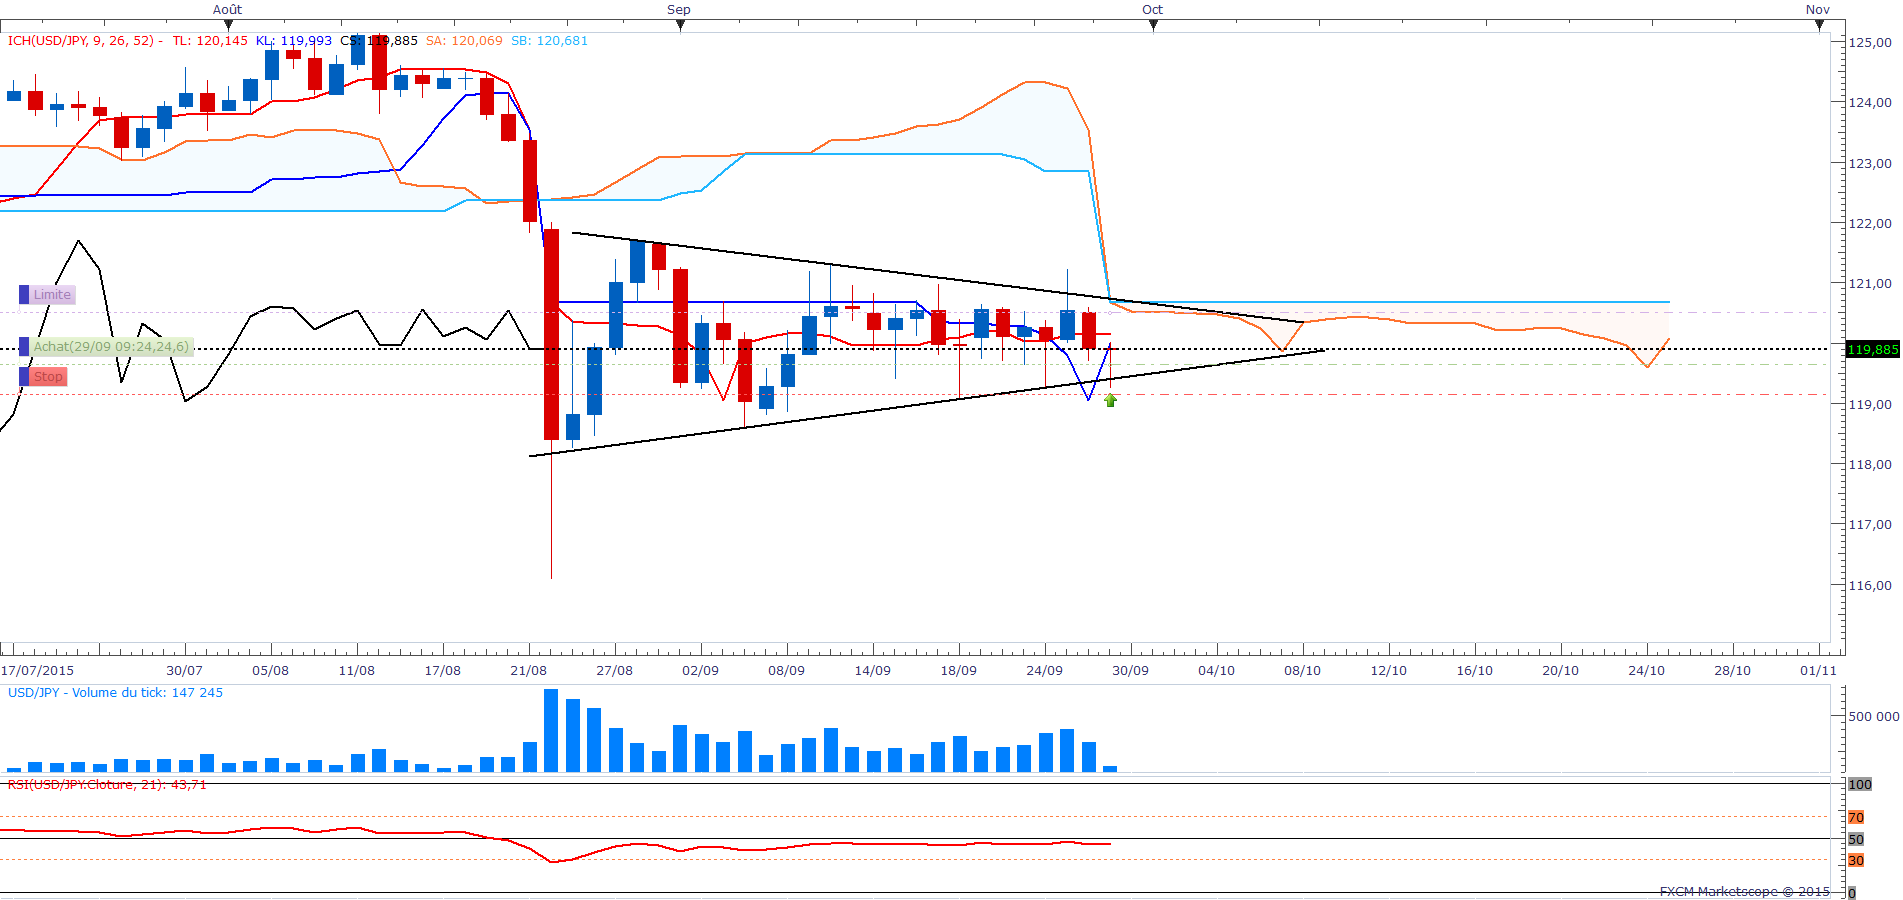This screenshot has height=900, width=1903.
Task: Click the SB: 120,681 legend value
Action: tap(549, 41)
